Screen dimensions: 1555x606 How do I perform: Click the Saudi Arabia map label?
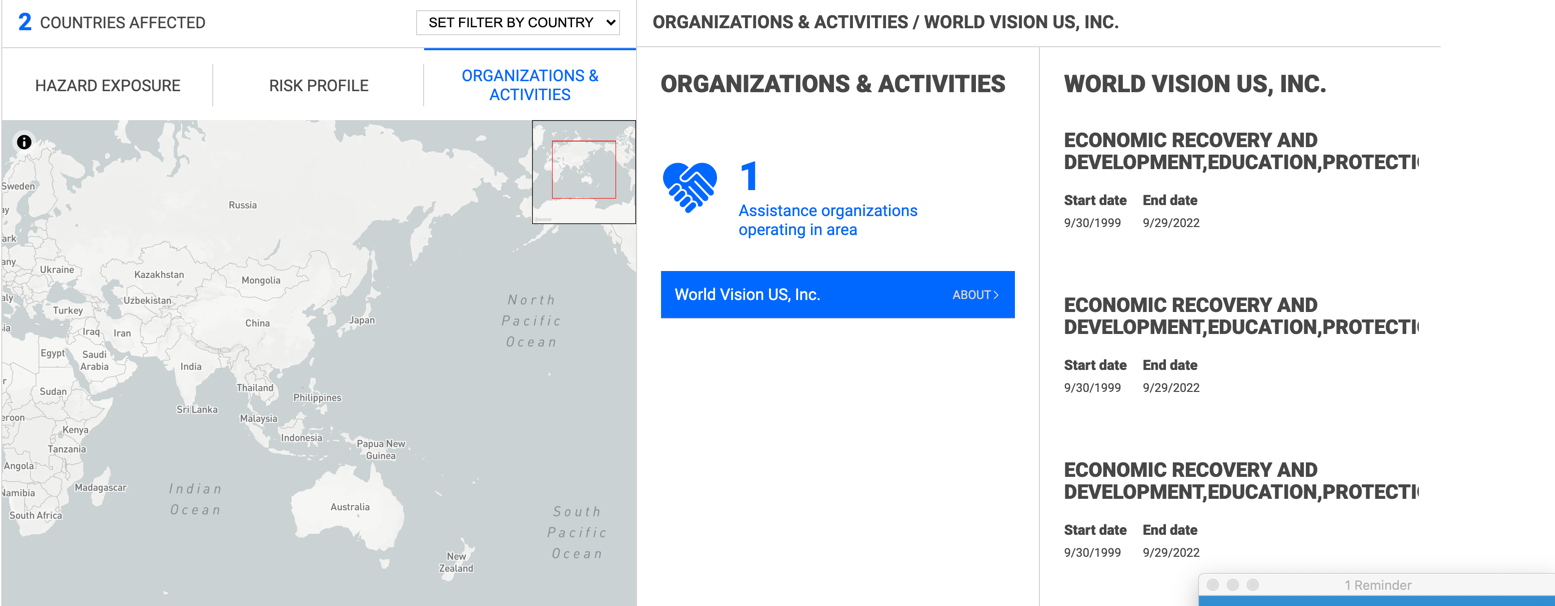[95, 360]
